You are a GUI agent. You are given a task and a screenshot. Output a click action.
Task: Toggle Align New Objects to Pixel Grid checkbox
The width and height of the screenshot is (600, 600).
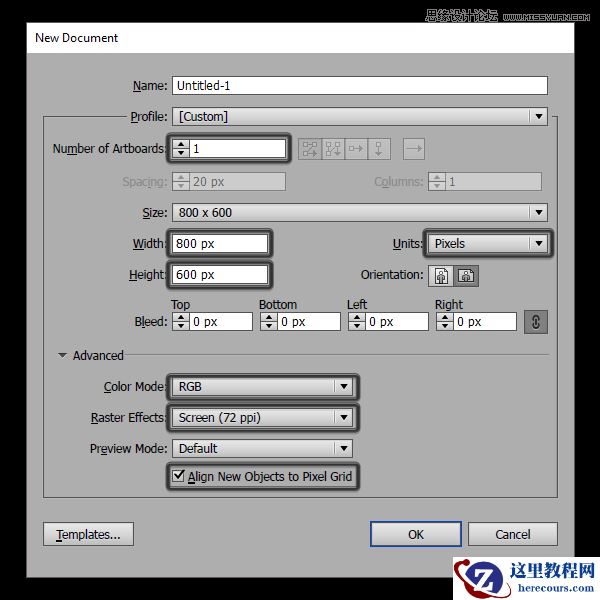pyautogui.click(x=178, y=476)
